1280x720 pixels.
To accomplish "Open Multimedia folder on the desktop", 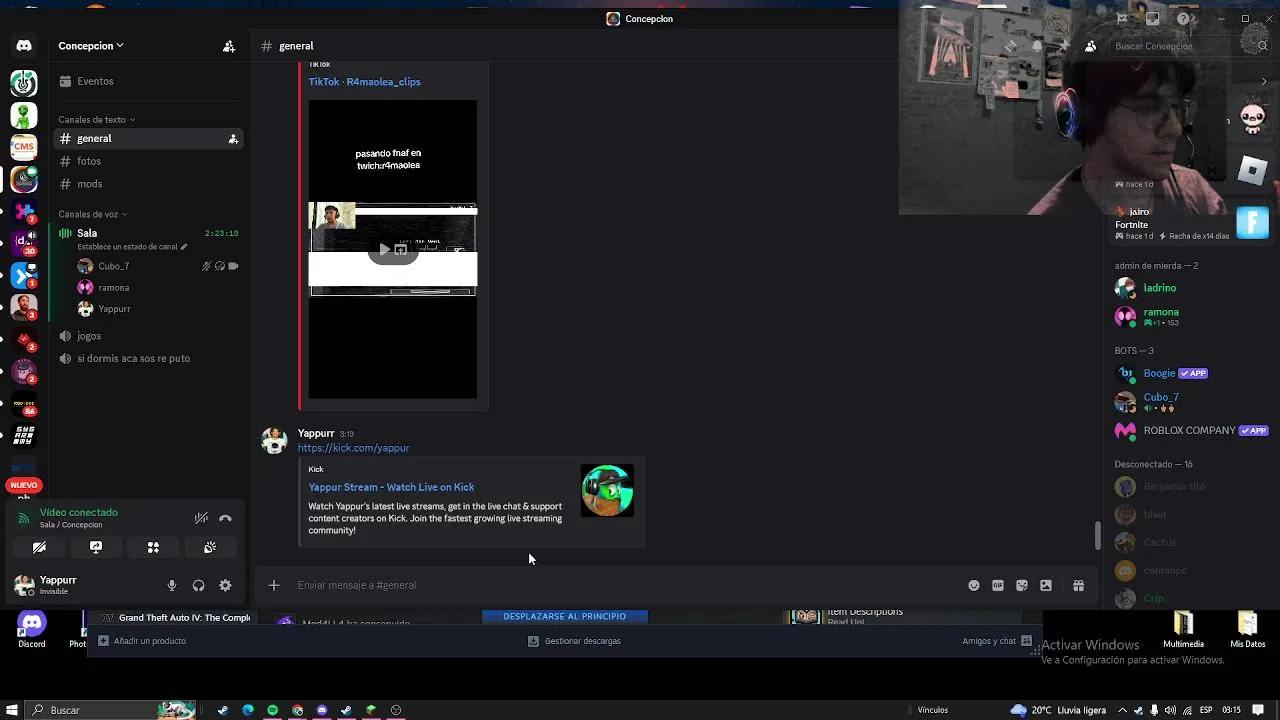I will 1183,630.
